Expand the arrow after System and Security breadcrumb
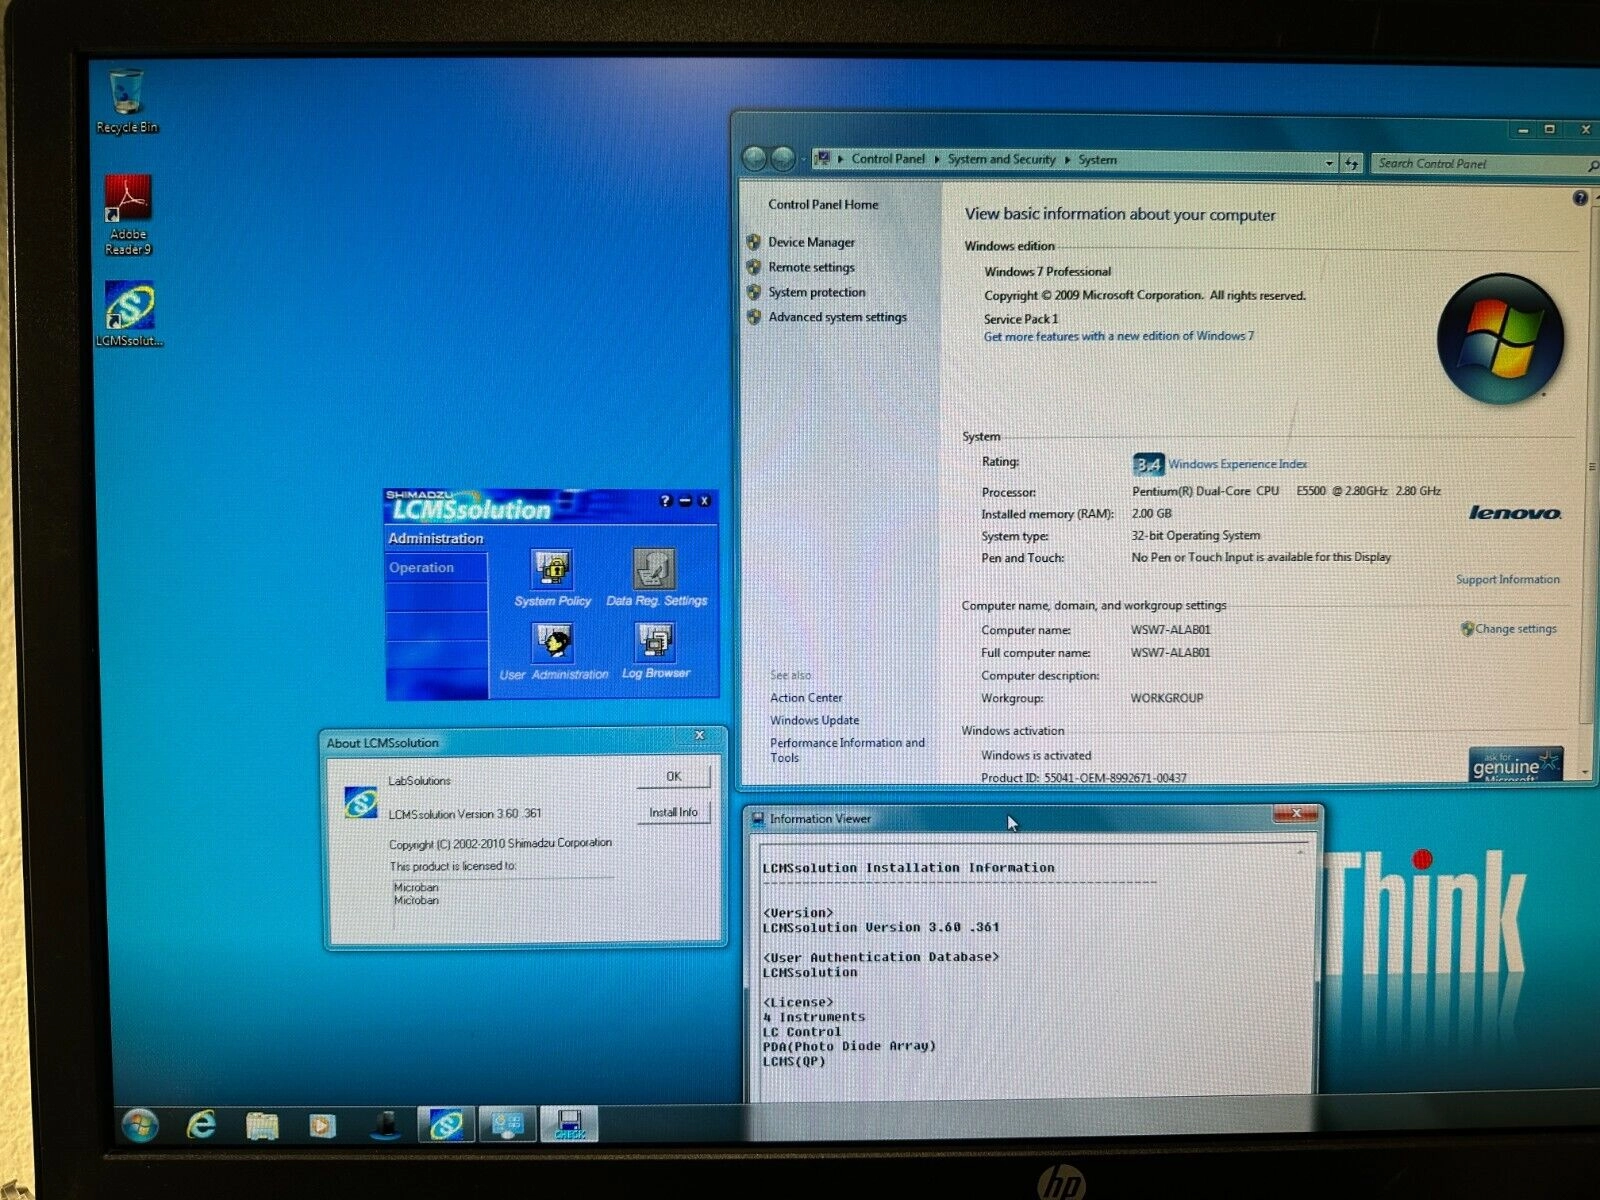Screen dimensions: 1600x1200 point(1067,160)
